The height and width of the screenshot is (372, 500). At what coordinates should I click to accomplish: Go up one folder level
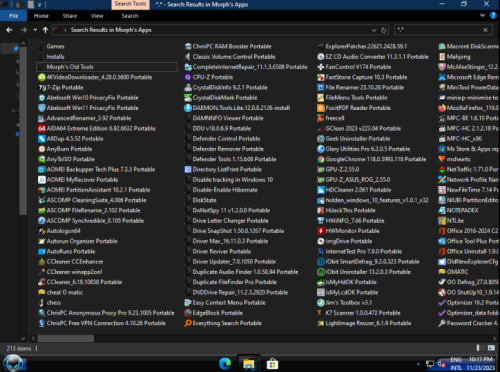coord(45,30)
